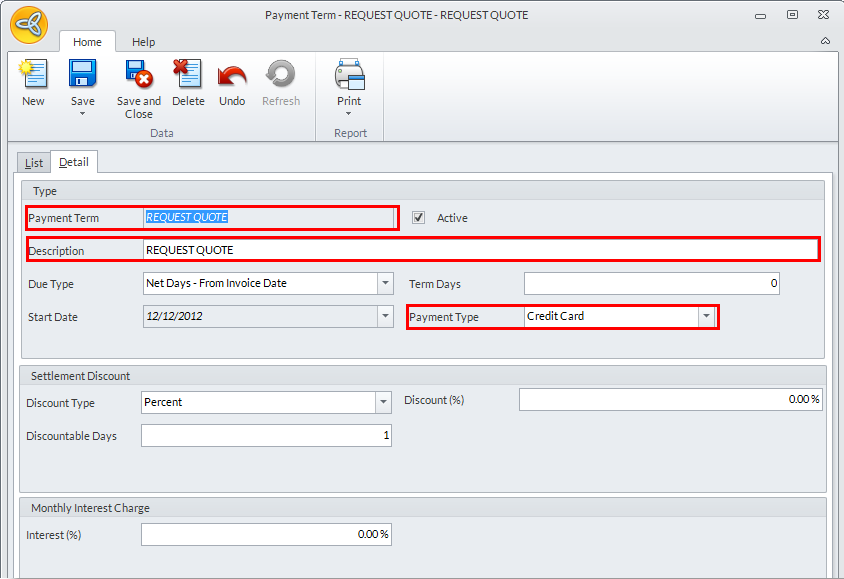Open the Discount Type dropdown
844x579 pixels.
point(383,402)
